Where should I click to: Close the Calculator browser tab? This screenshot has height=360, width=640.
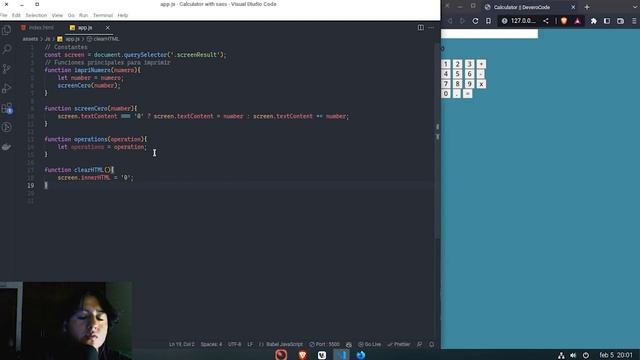click(x=573, y=7)
